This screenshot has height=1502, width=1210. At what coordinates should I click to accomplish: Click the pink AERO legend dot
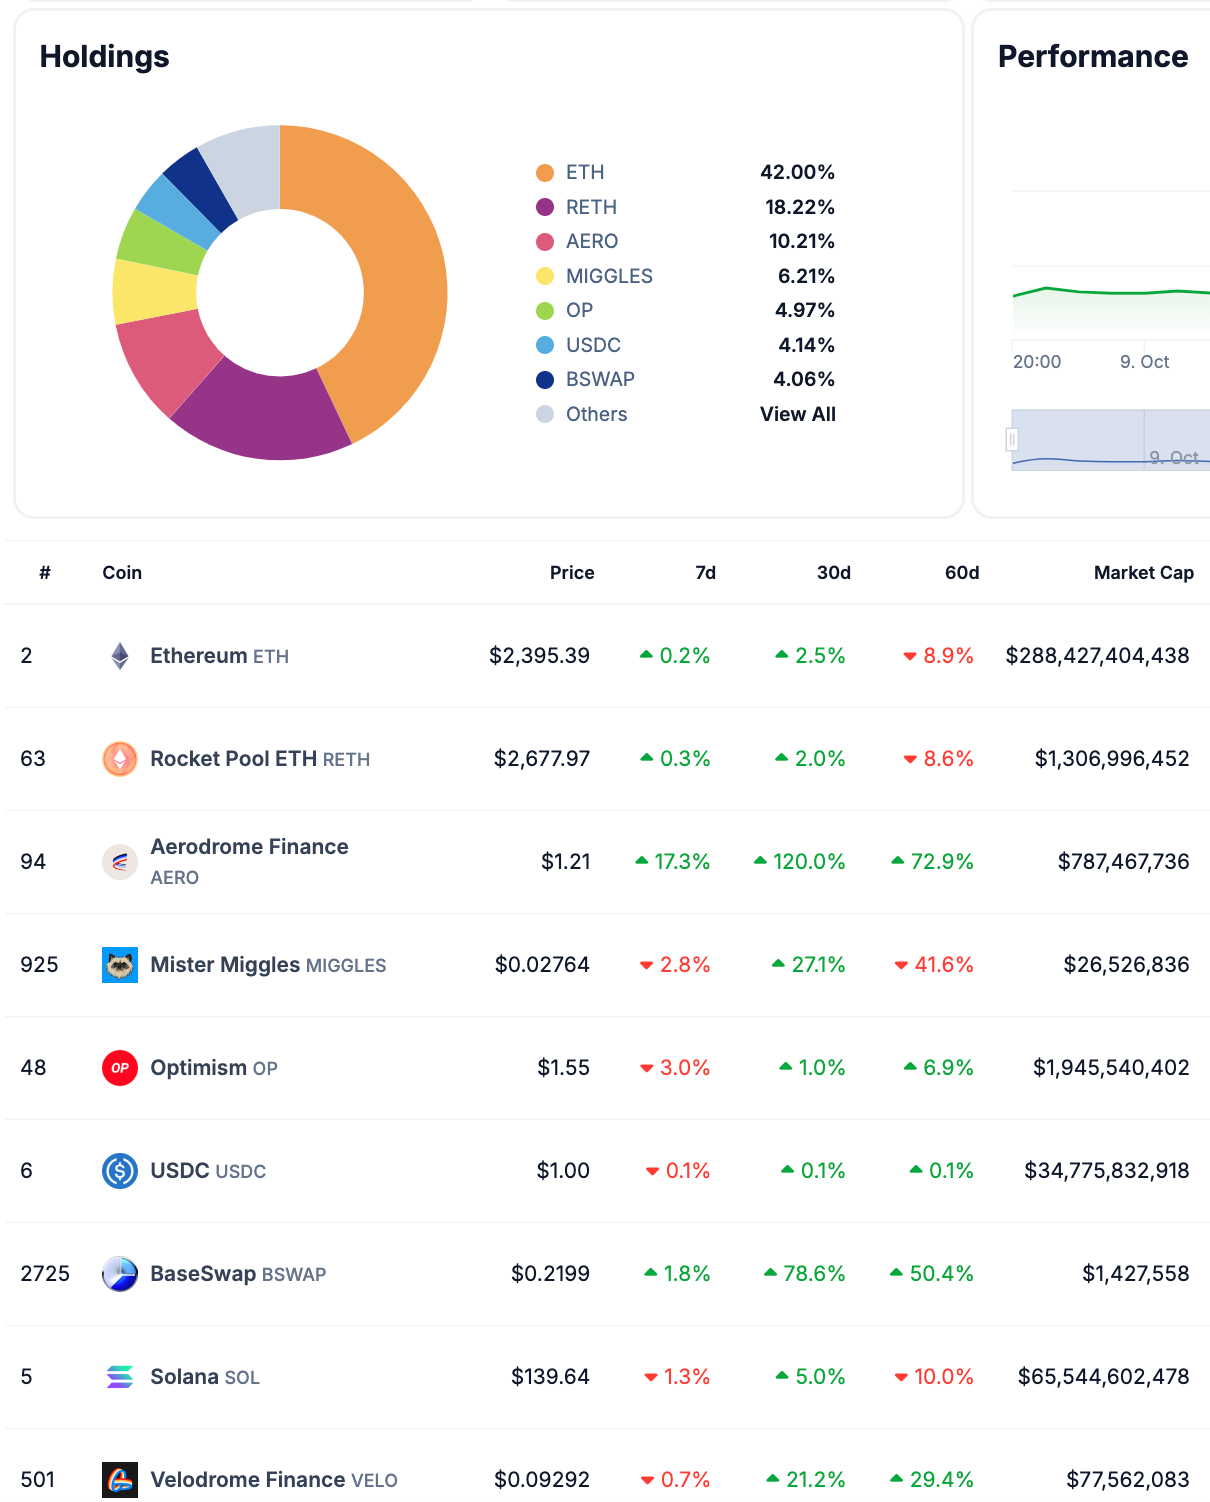pos(545,242)
